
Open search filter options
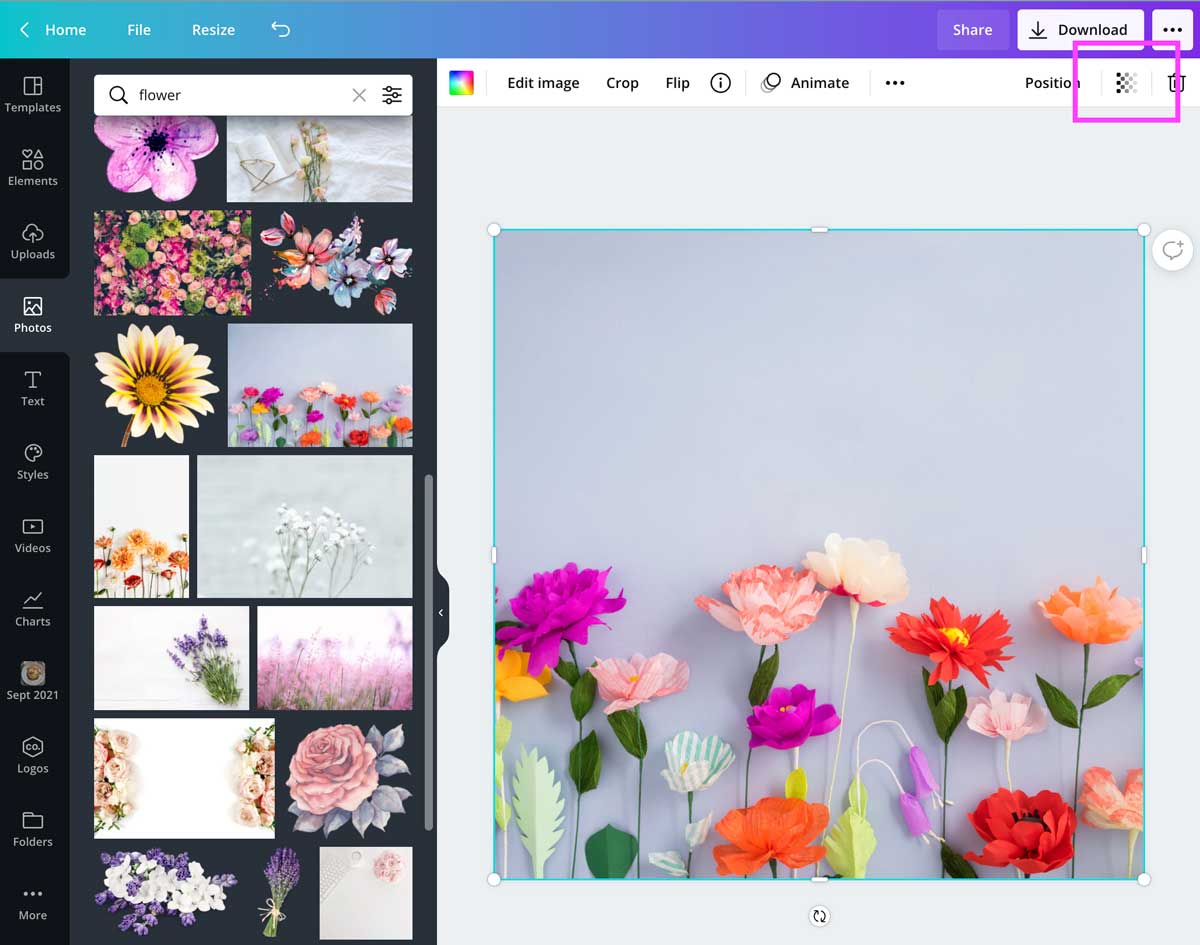391,94
